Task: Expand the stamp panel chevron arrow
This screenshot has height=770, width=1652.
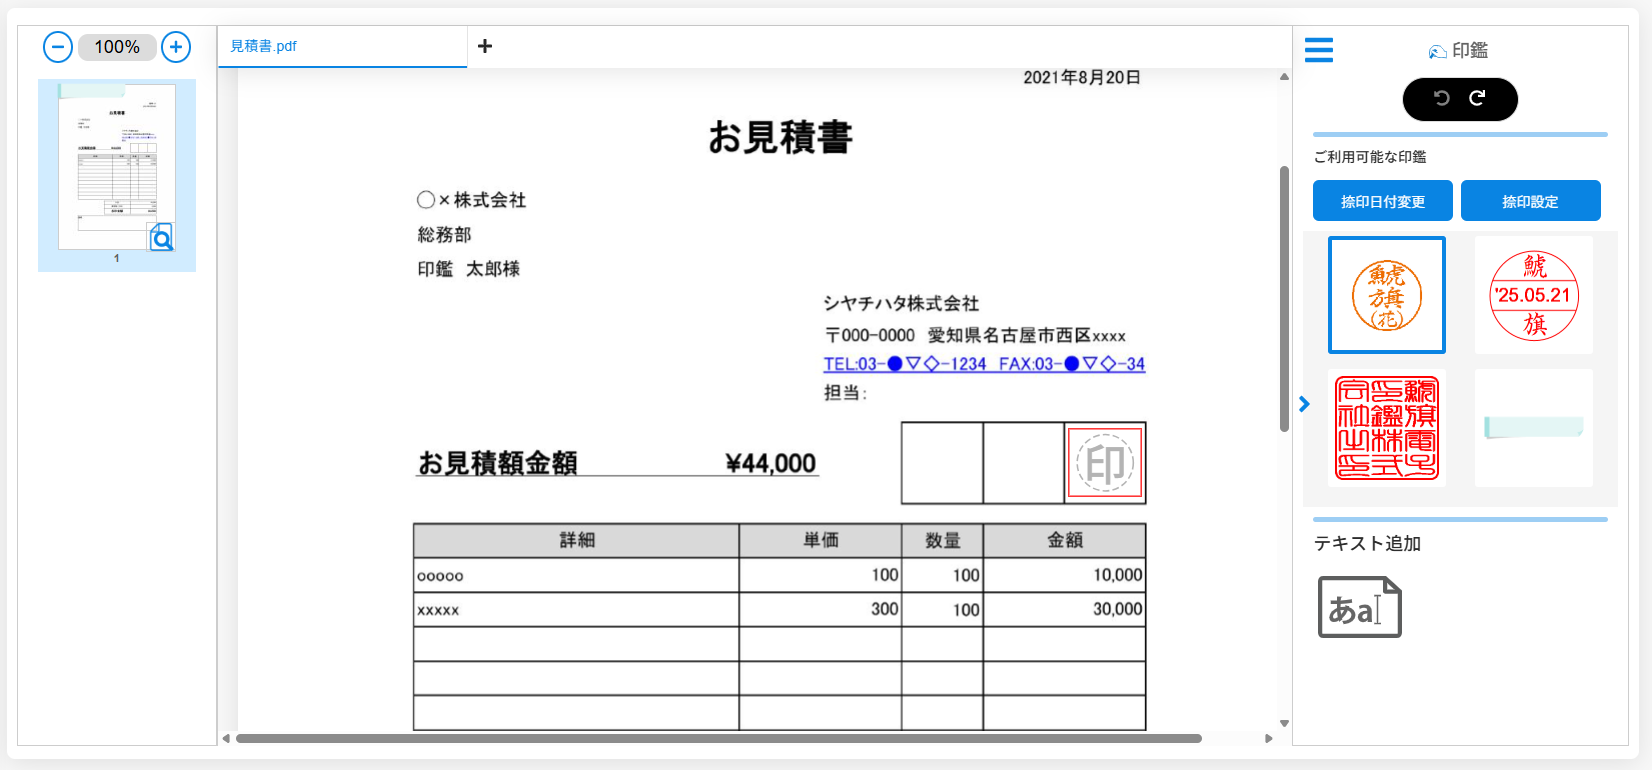Action: [1304, 404]
